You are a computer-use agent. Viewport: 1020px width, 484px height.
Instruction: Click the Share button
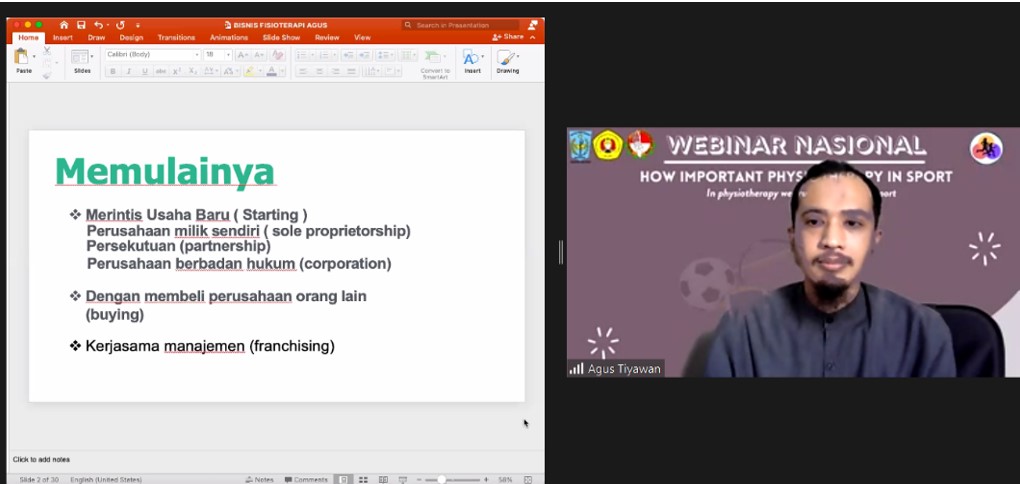click(508, 37)
